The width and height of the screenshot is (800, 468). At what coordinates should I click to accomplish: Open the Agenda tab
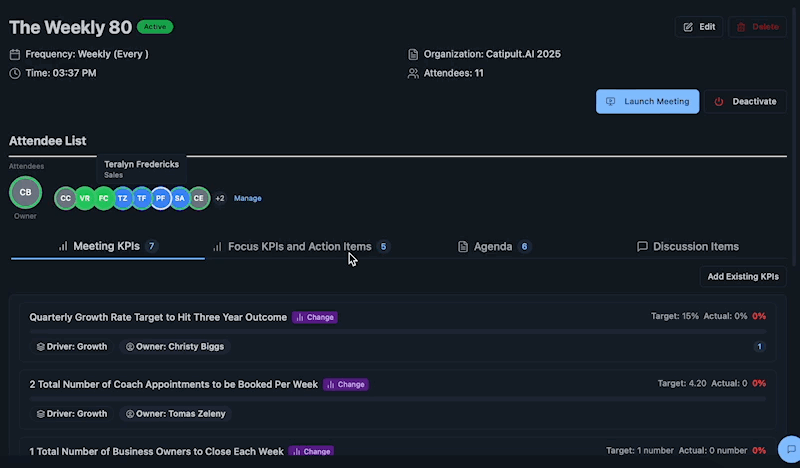click(x=494, y=246)
